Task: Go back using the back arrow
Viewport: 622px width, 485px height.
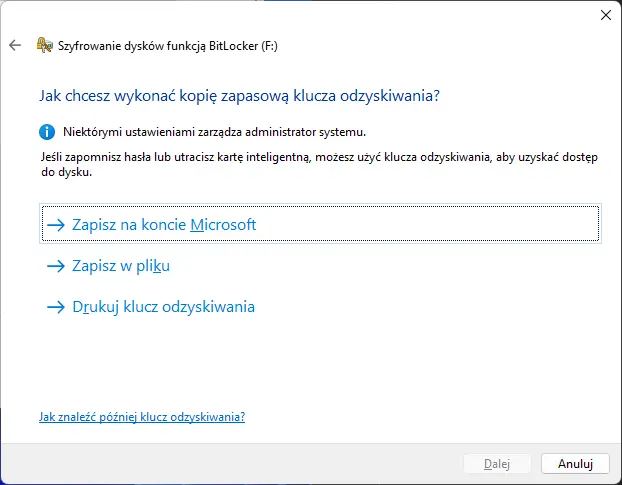Action: [15, 46]
